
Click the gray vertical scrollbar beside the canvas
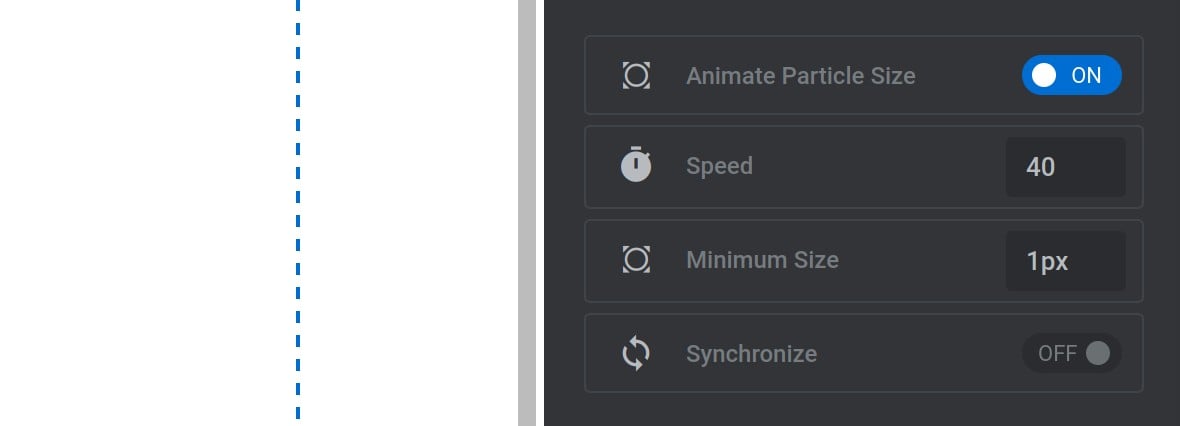[x=527, y=213]
